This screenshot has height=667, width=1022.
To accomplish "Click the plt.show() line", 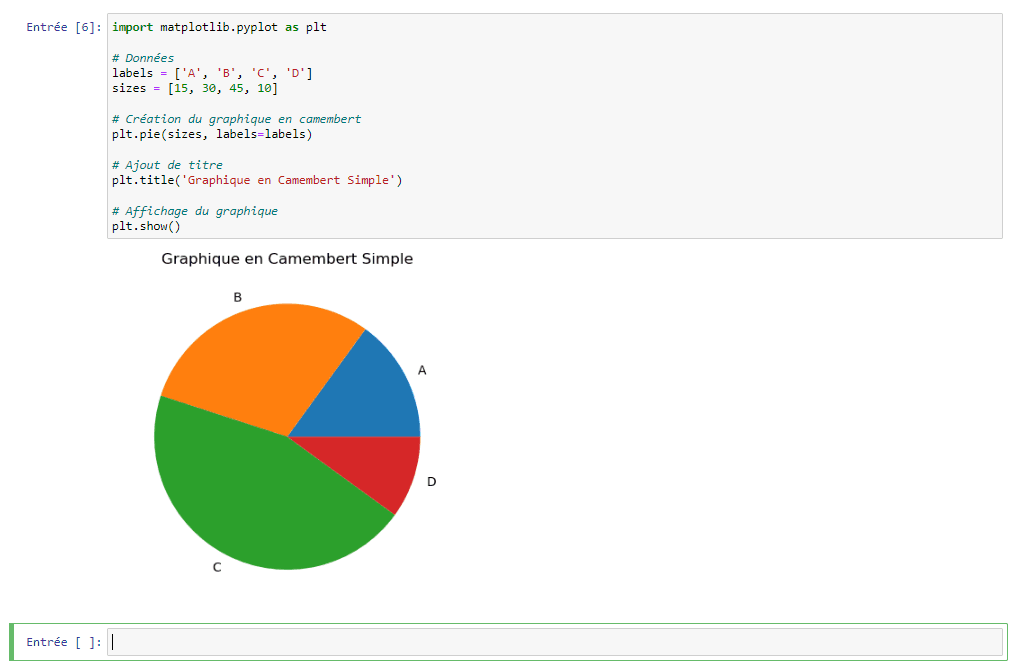I will 146,226.
